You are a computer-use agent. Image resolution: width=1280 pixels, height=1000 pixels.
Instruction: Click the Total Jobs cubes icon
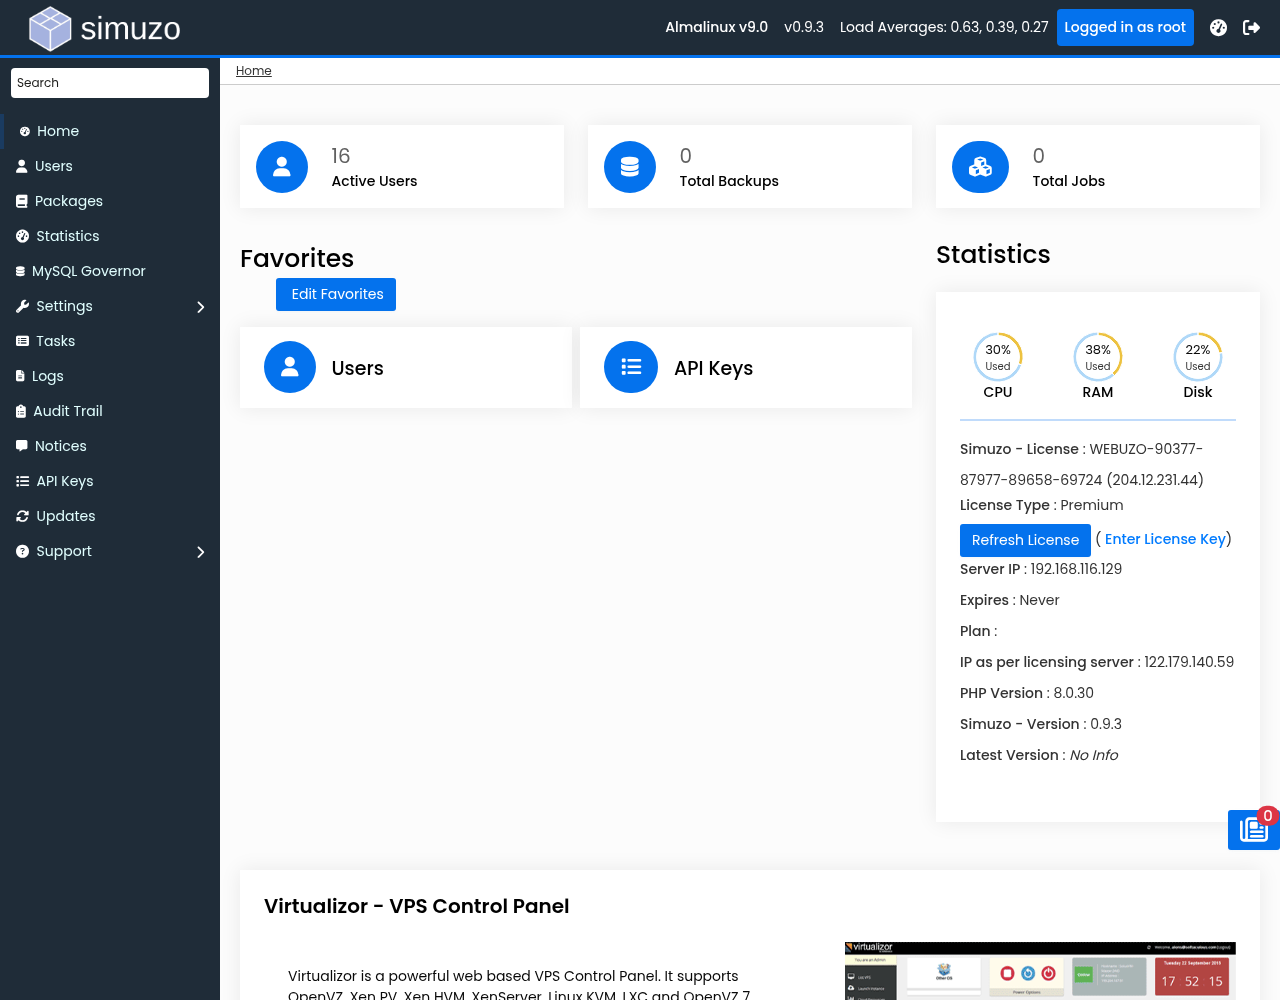click(x=980, y=167)
